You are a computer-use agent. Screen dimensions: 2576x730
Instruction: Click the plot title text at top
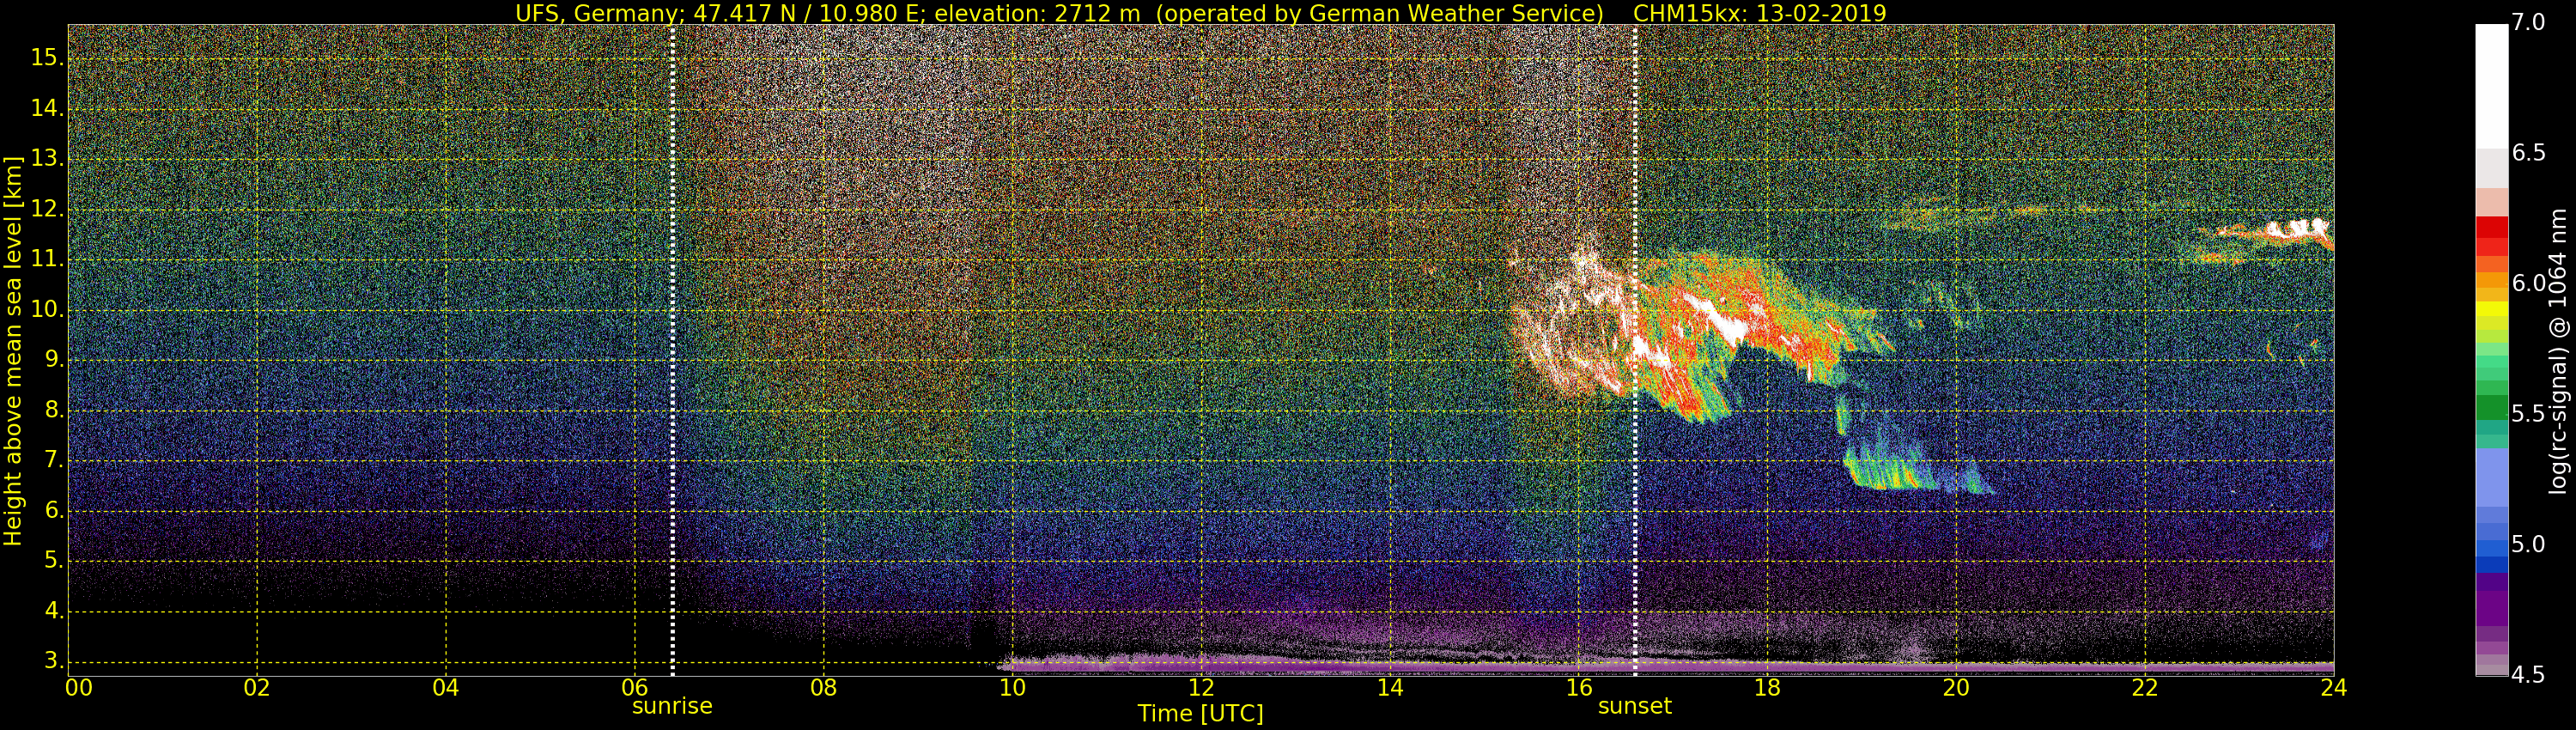tap(1200, 13)
